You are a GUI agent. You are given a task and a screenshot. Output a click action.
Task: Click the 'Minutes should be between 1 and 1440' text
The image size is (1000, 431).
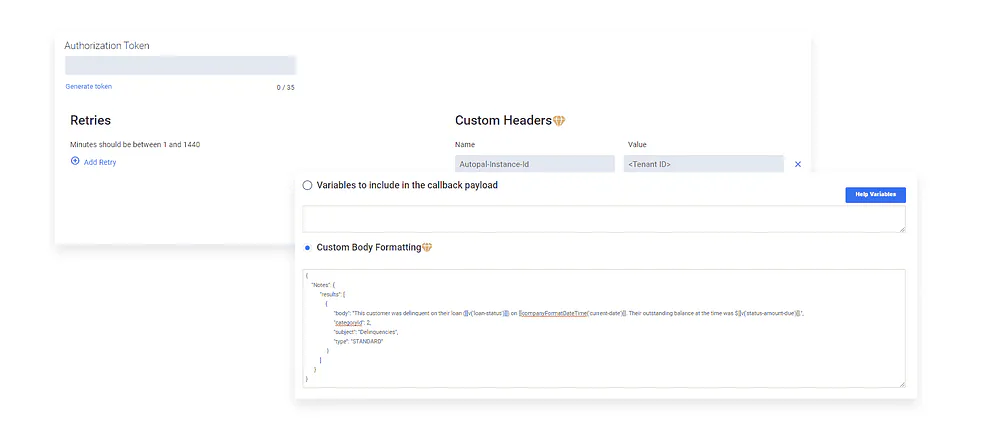135,145
